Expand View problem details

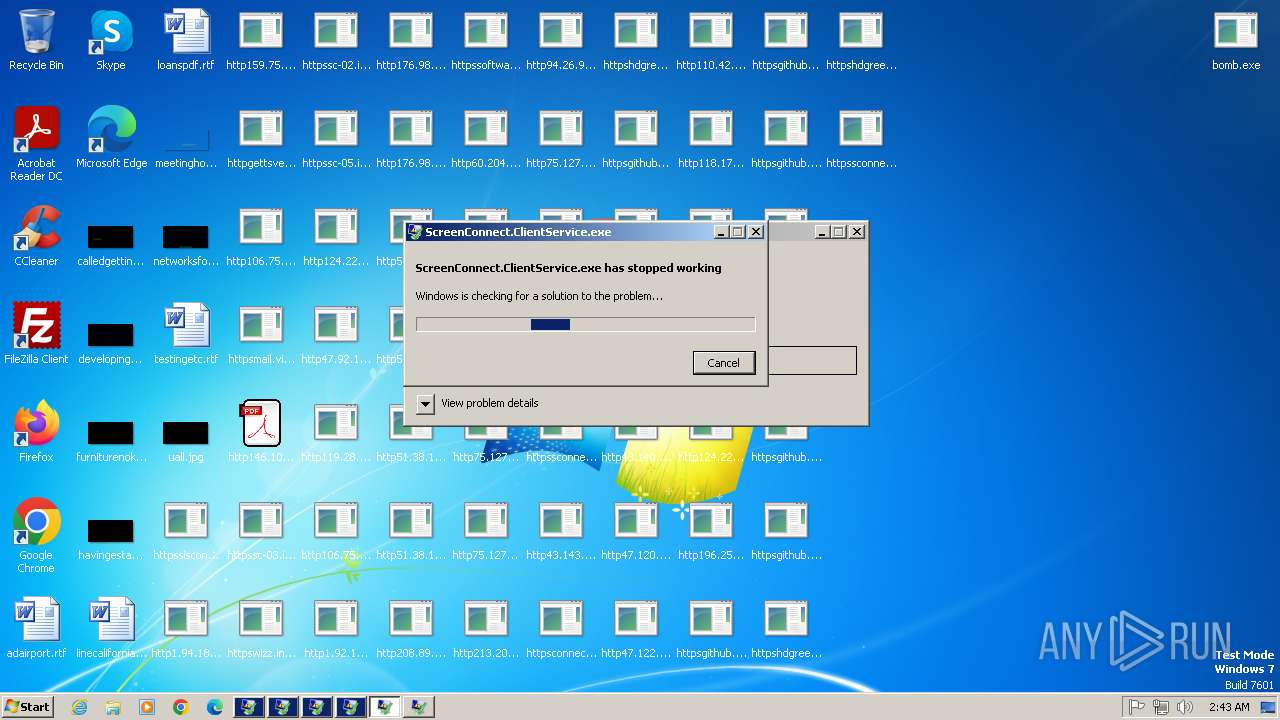click(425, 403)
